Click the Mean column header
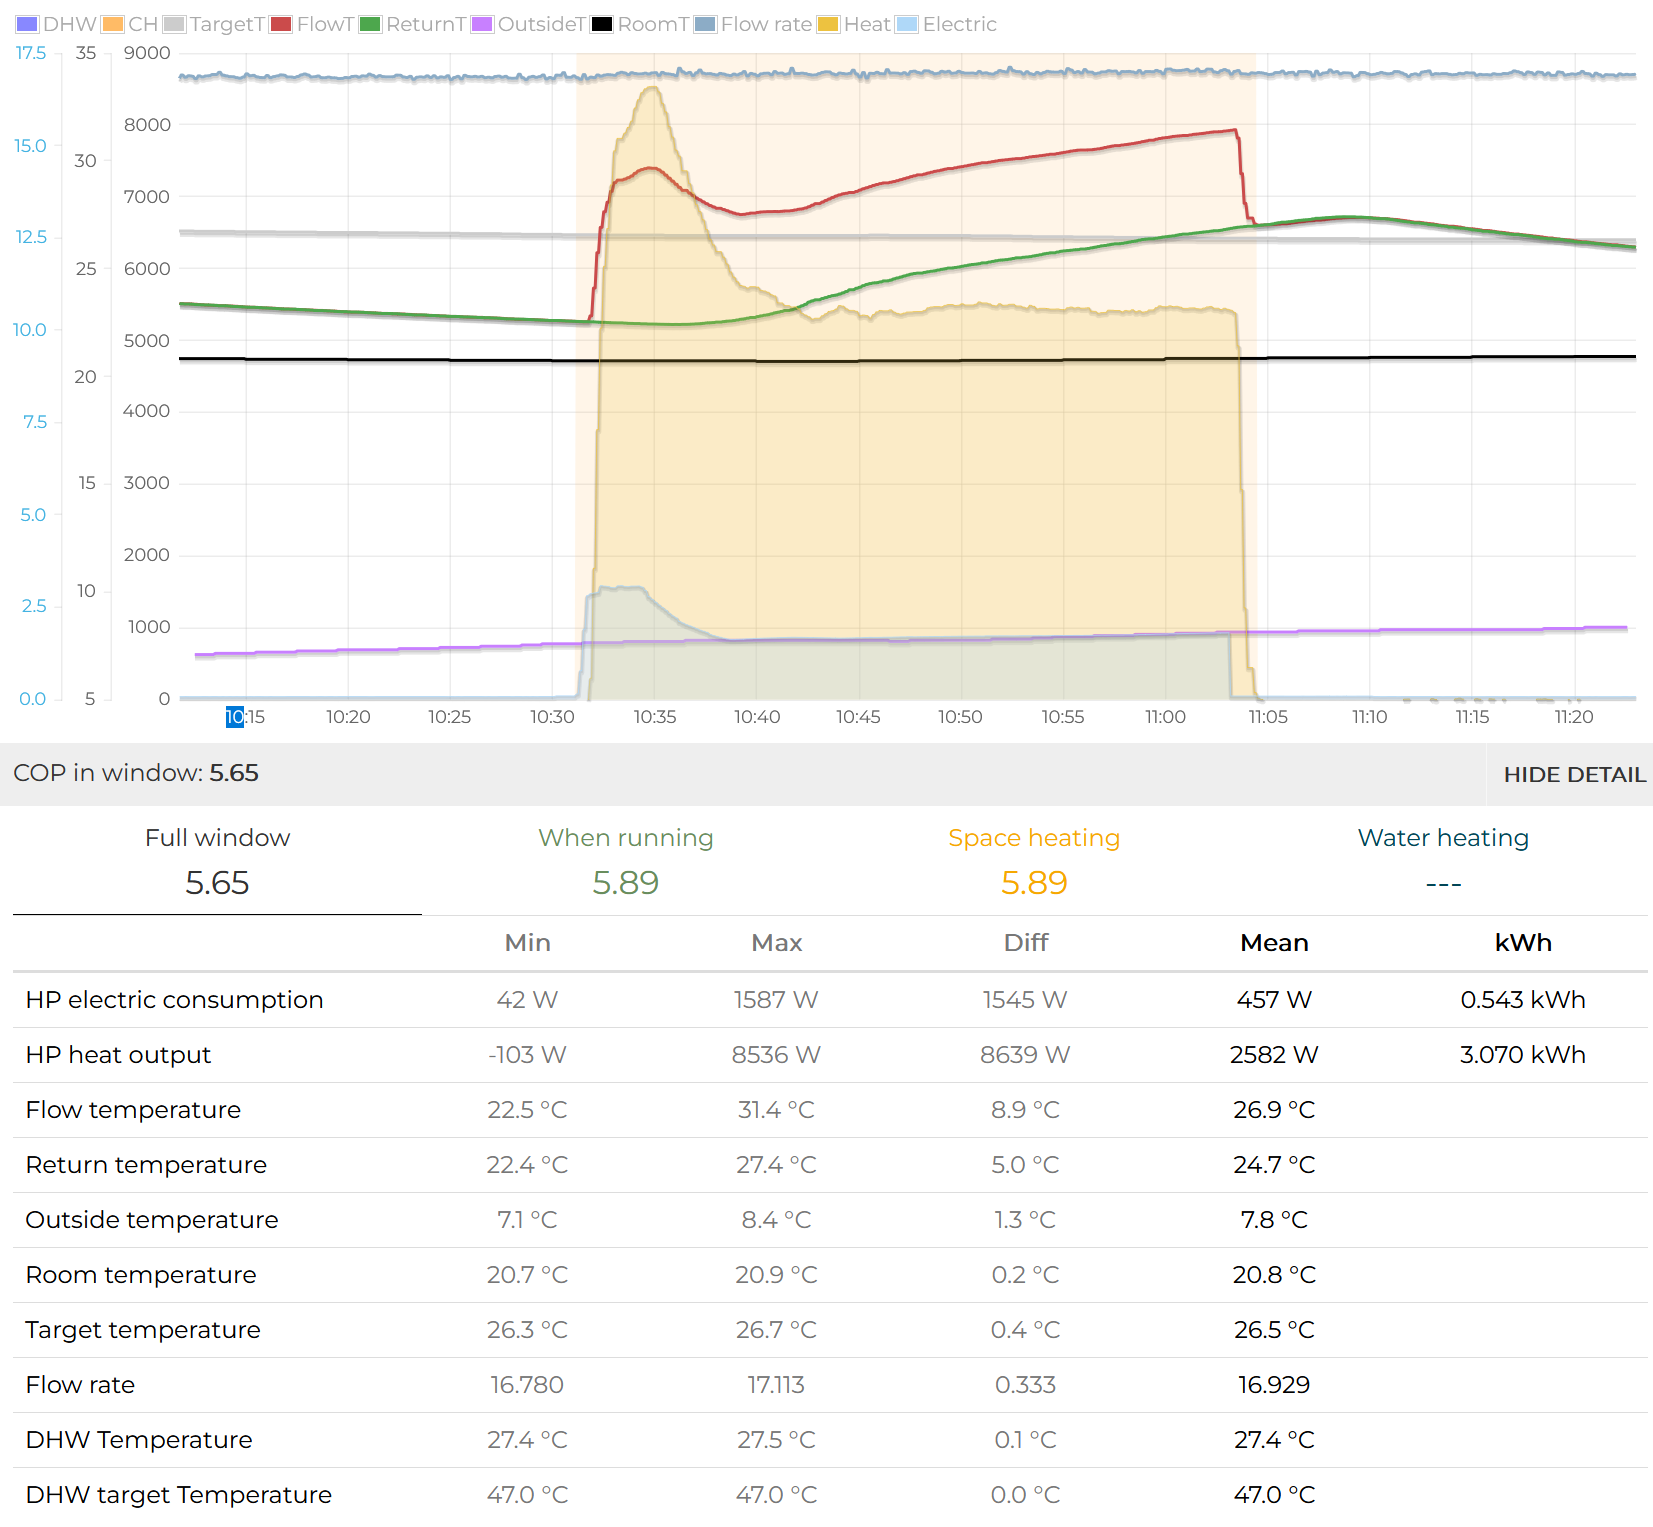The image size is (1653, 1527). click(1274, 943)
